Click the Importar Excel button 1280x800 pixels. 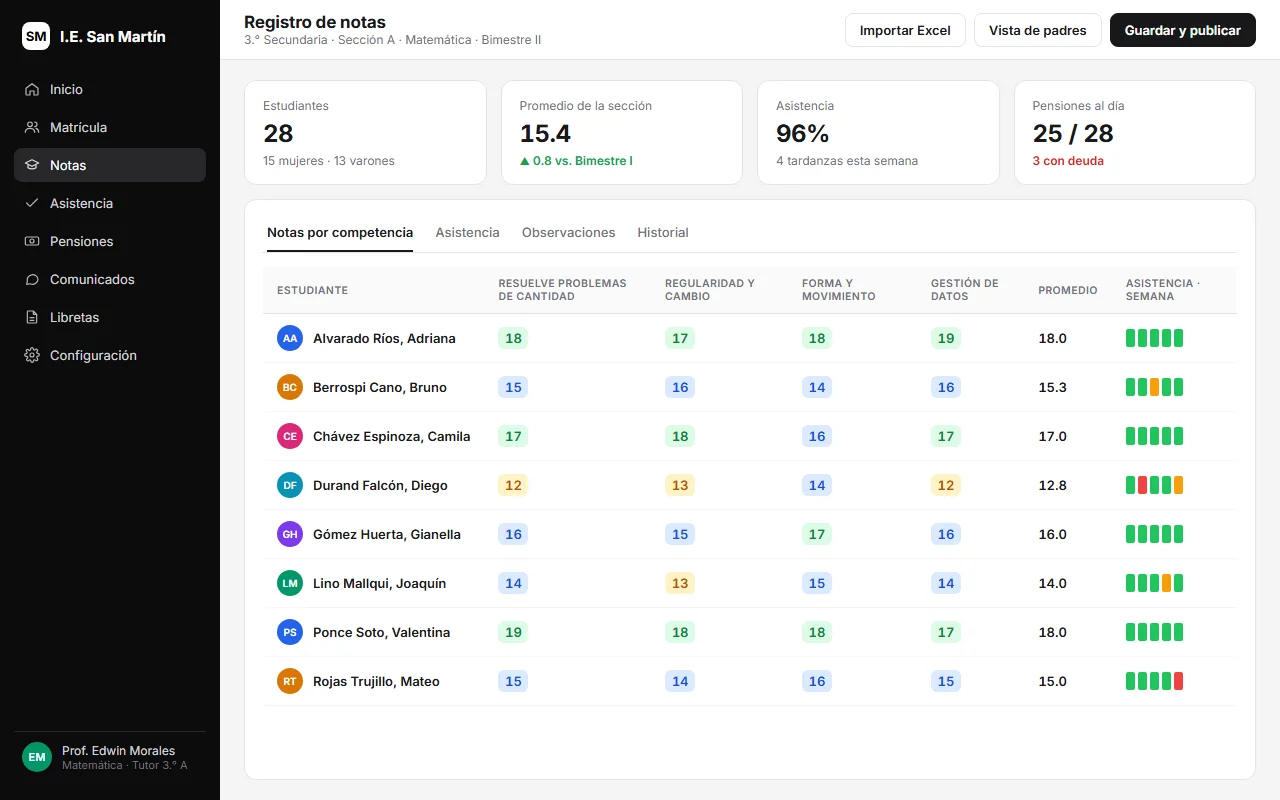(x=905, y=30)
